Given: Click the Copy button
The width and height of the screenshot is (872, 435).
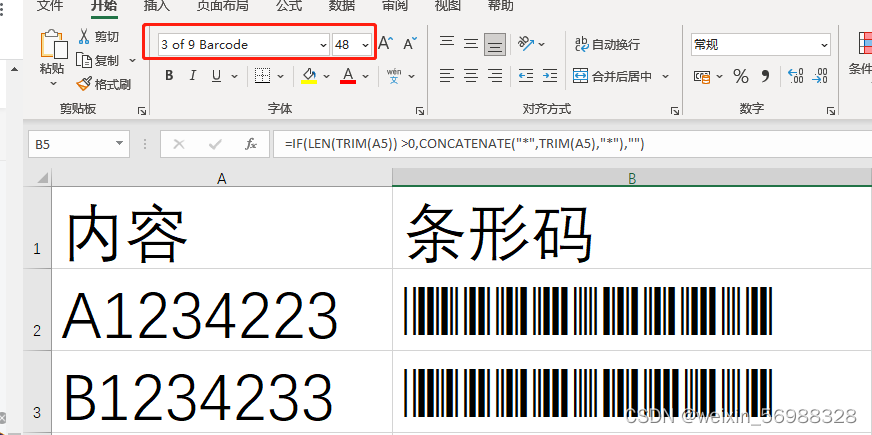Looking at the screenshot, I should [x=98, y=60].
